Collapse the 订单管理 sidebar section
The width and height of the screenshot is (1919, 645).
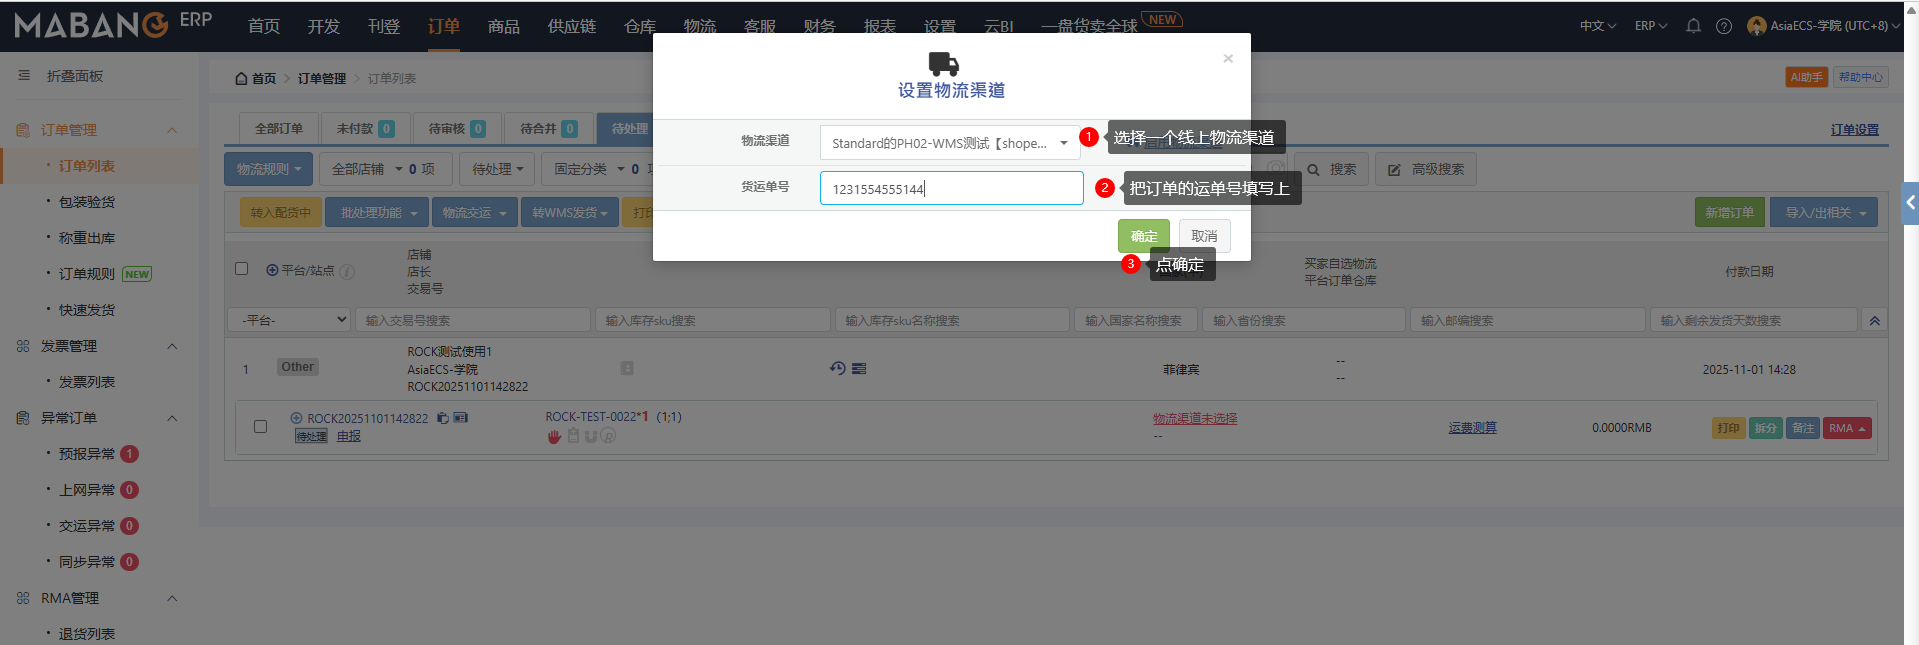(x=172, y=130)
